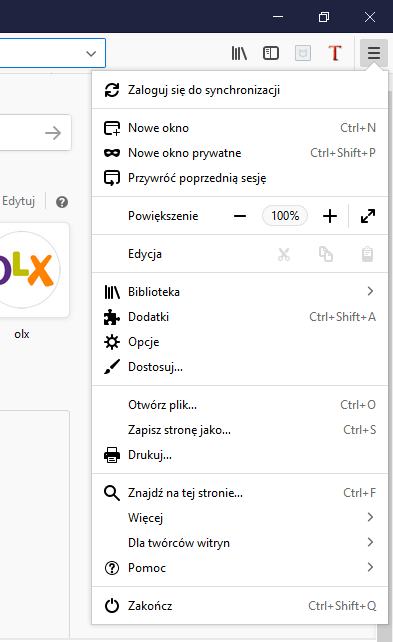
Task: Click the new window icon
Action: (112, 128)
